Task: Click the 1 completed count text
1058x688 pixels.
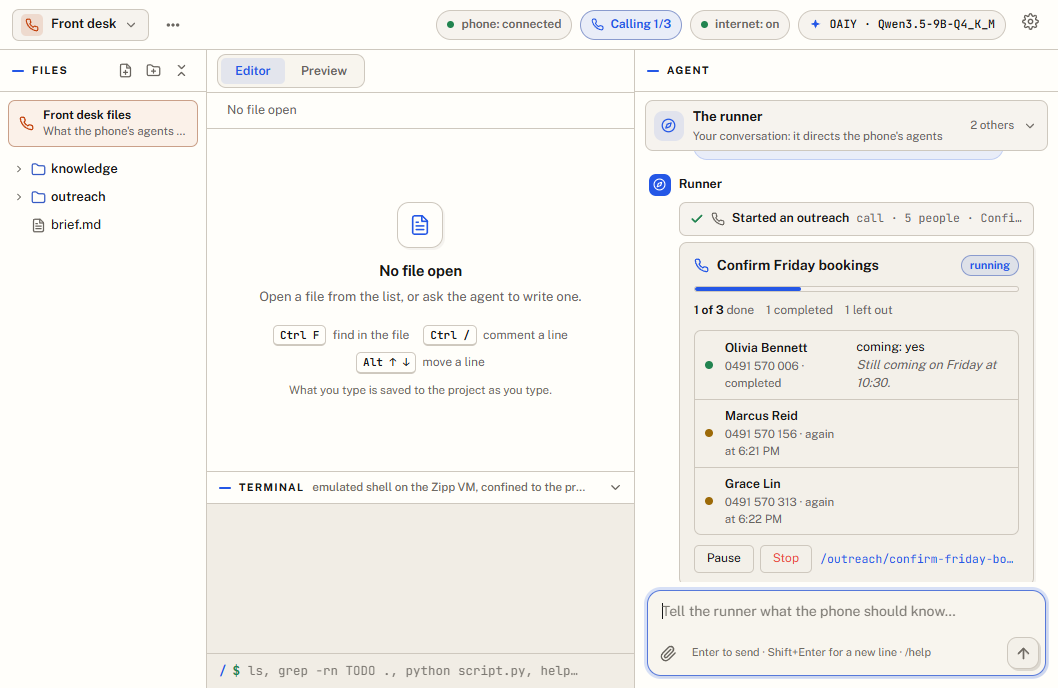Action: [x=799, y=310]
